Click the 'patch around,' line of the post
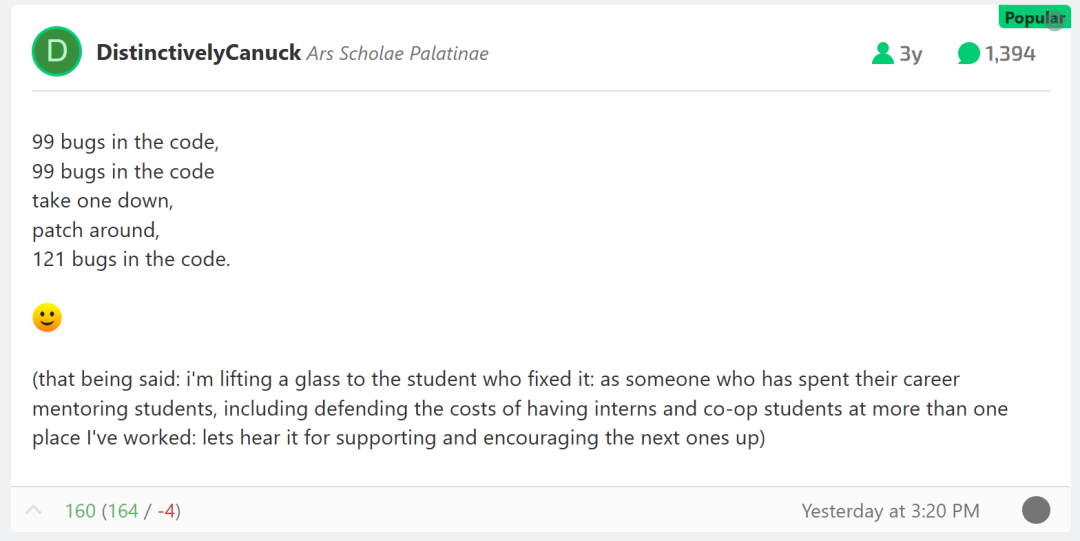This screenshot has width=1080, height=541. click(96, 230)
